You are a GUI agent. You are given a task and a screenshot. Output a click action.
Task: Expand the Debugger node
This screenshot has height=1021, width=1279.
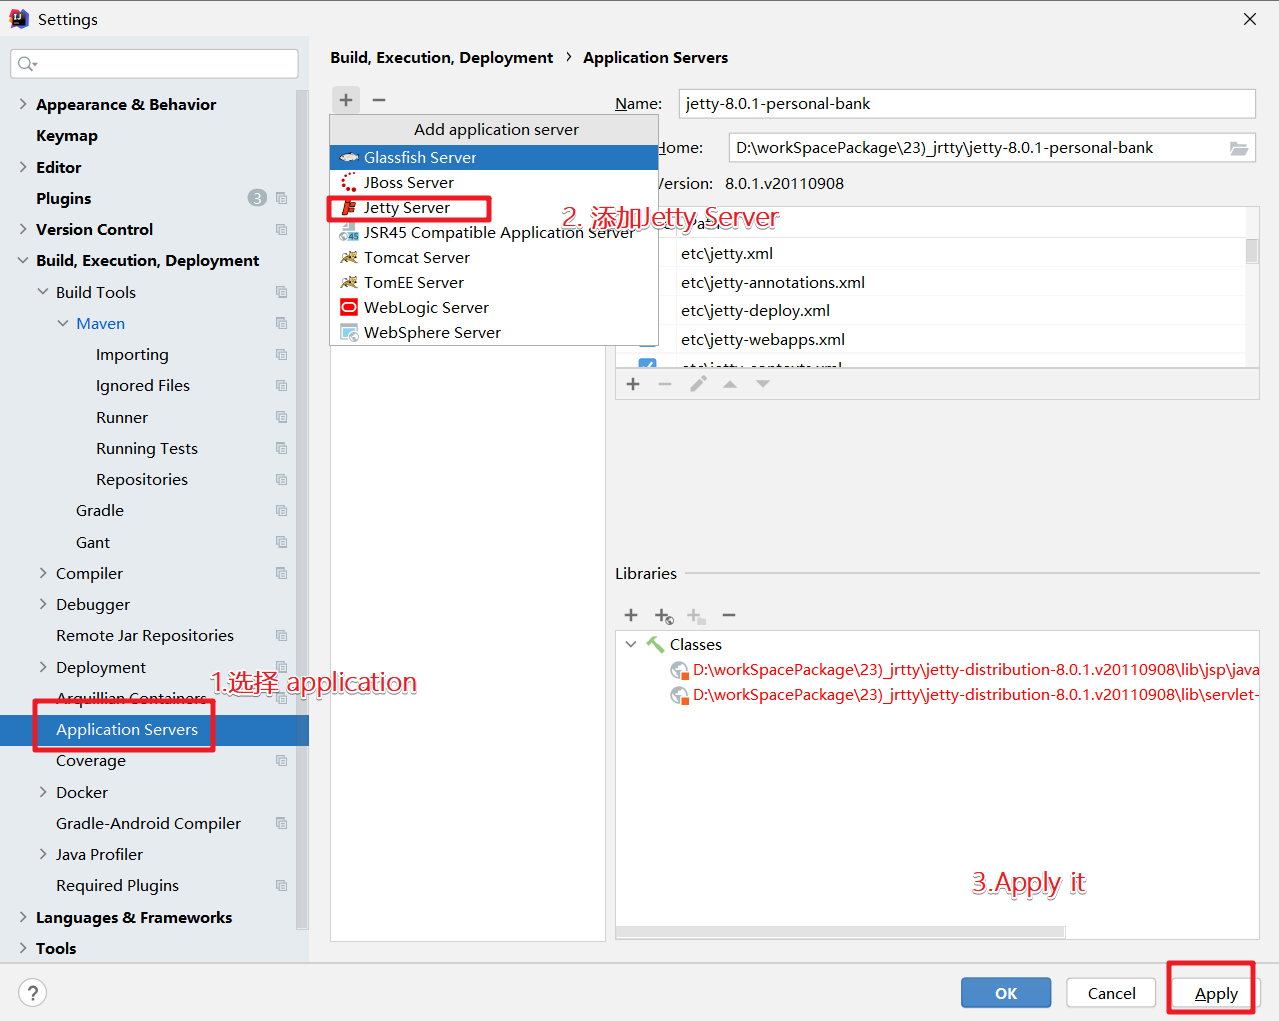pyautogui.click(x=43, y=604)
